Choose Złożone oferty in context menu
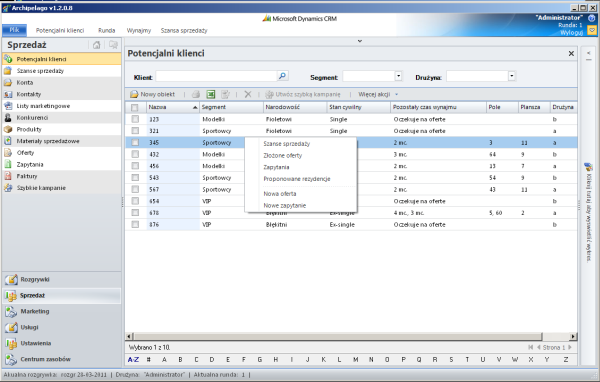 pos(283,155)
